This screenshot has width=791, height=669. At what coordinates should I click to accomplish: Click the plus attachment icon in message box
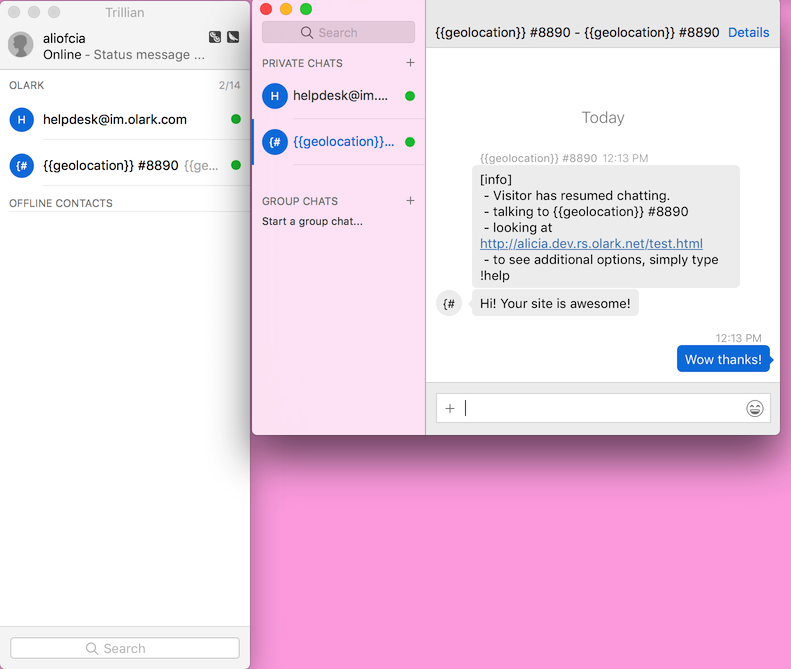pos(450,408)
